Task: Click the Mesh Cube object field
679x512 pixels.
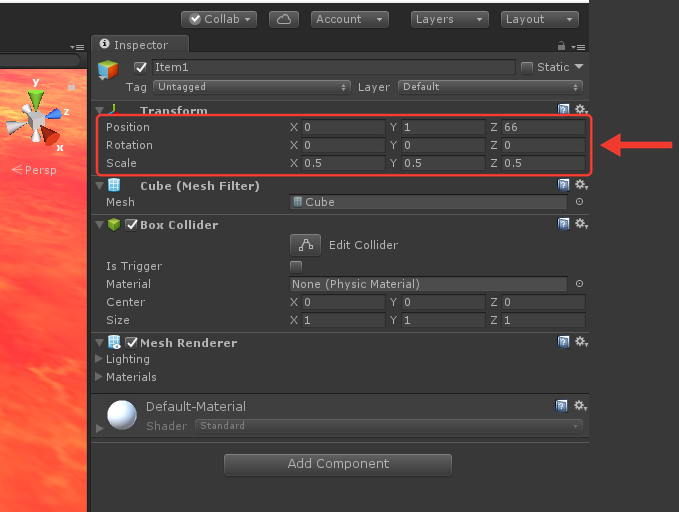Action: point(428,202)
